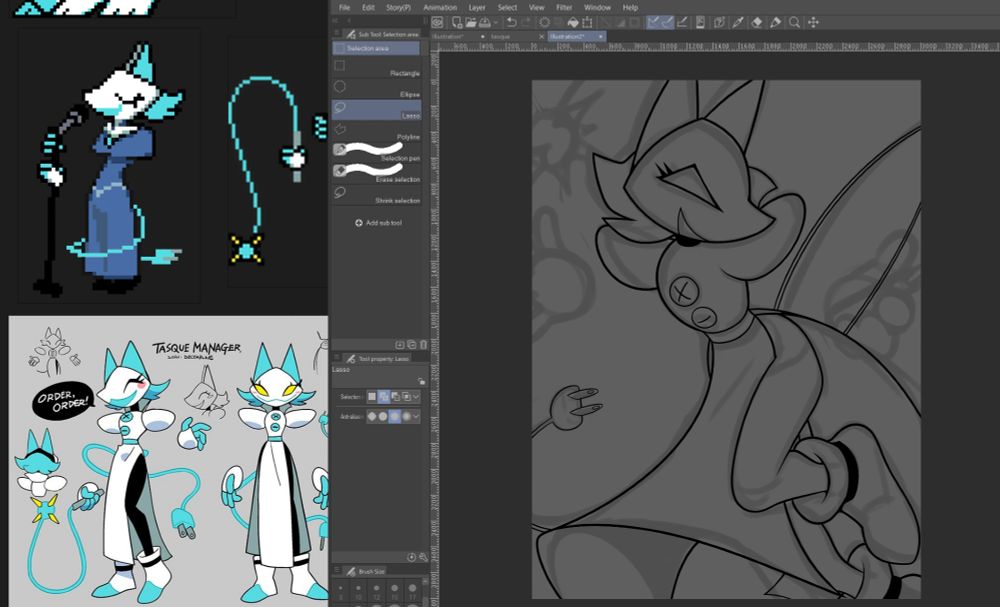The image size is (1000, 607).
Task: Select the Pen marker icon in toolbar
Action: (x=776, y=22)
